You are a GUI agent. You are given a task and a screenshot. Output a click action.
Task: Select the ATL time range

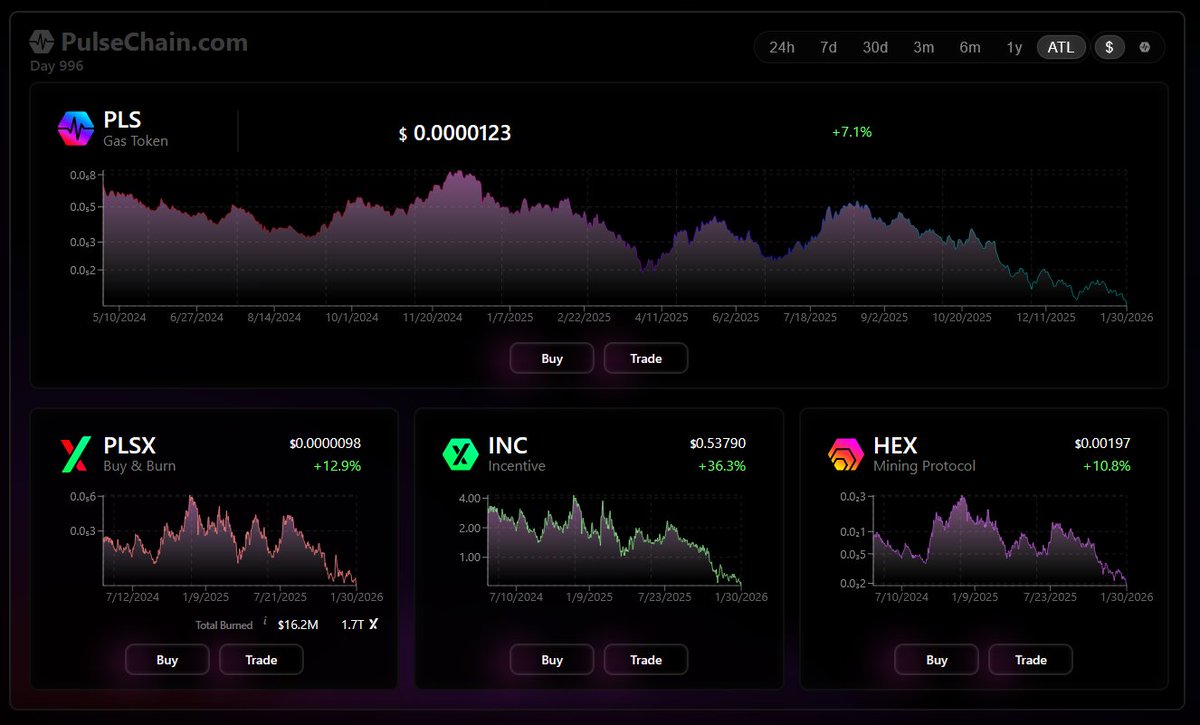point(1061,47)
